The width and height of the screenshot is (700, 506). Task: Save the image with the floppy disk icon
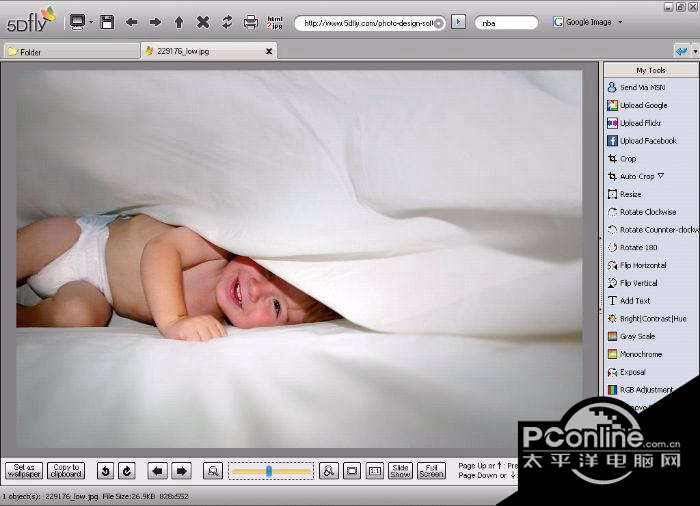[x=107, y=22]
